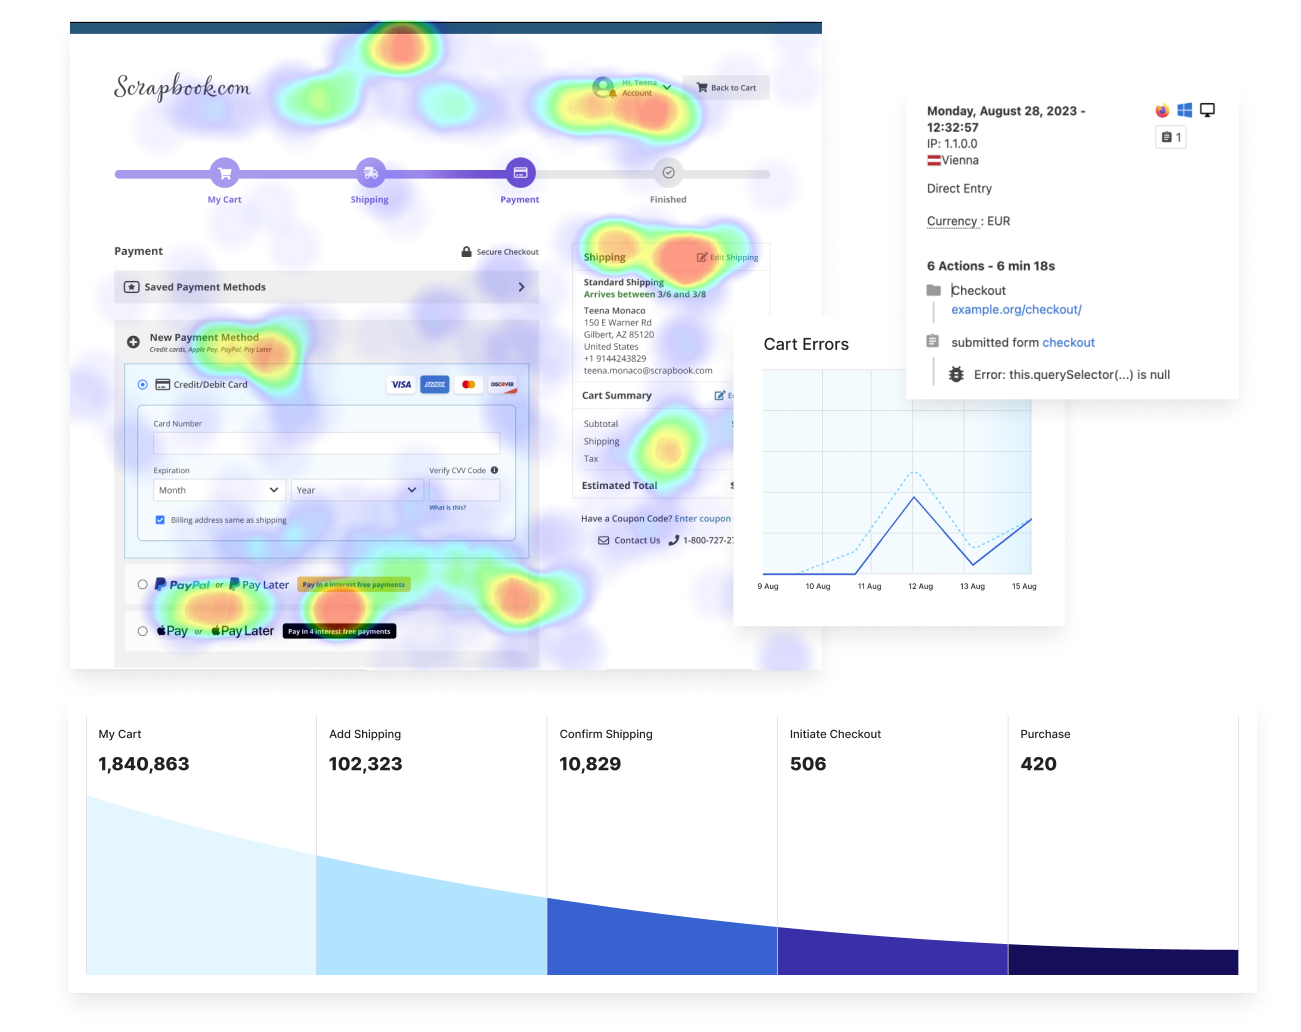Image resolution: width=1301 pixels, height=1032 pixels.
Task: Select the Initiate Checkout funnel step
Action: coord(893,845)
